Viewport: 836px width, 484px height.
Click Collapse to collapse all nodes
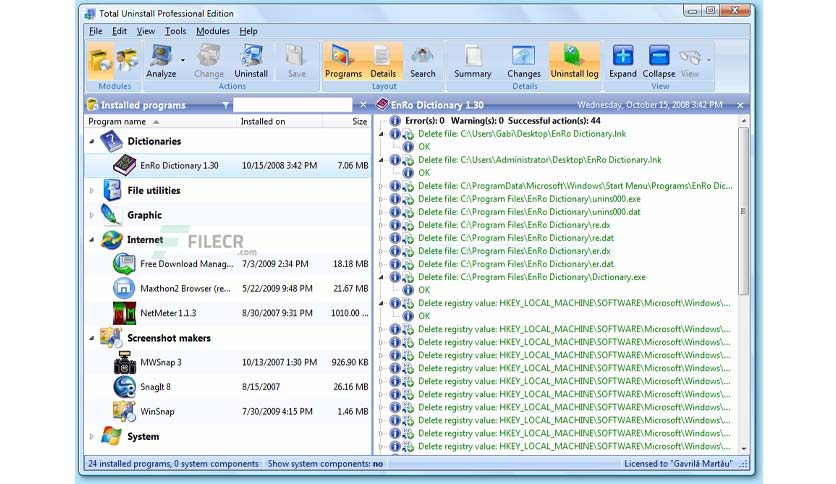[658, 61]
